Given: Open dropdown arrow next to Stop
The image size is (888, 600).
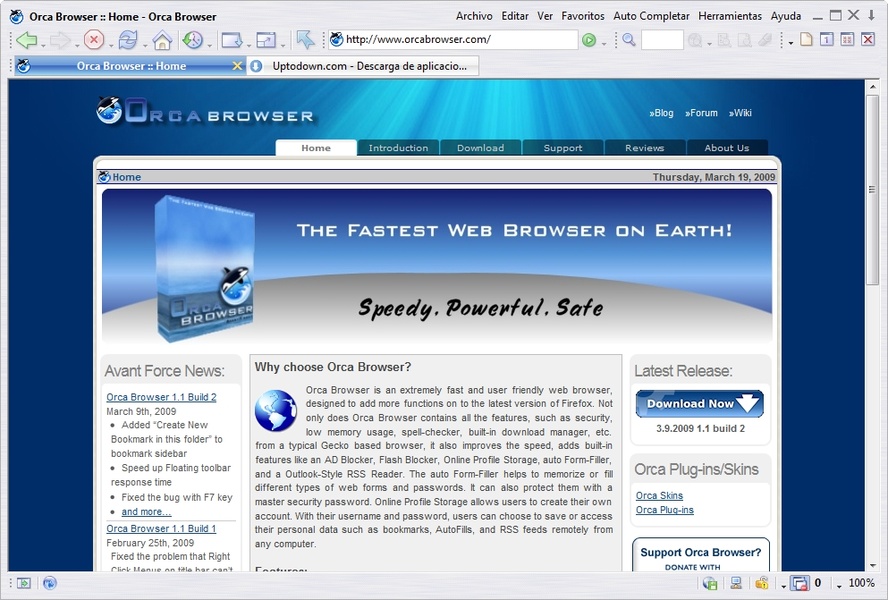Looking at the screenshot, I should click(111, 44).
